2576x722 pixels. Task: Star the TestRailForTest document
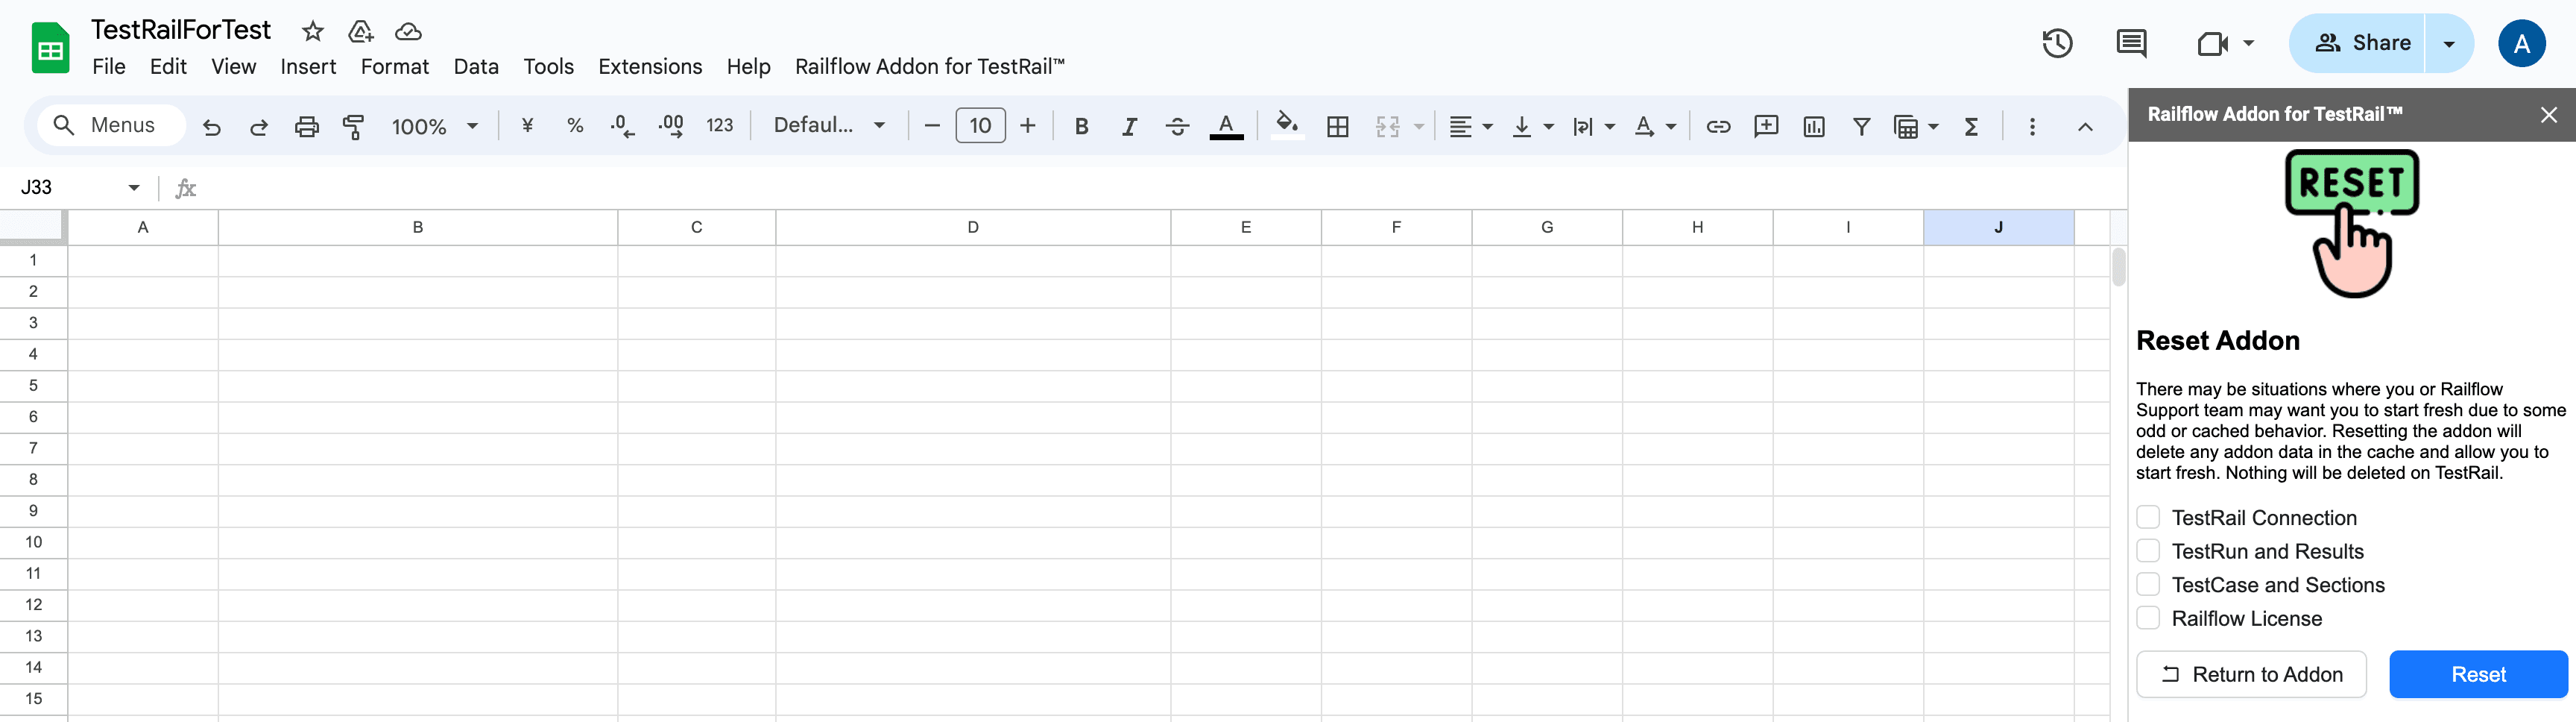313,31
